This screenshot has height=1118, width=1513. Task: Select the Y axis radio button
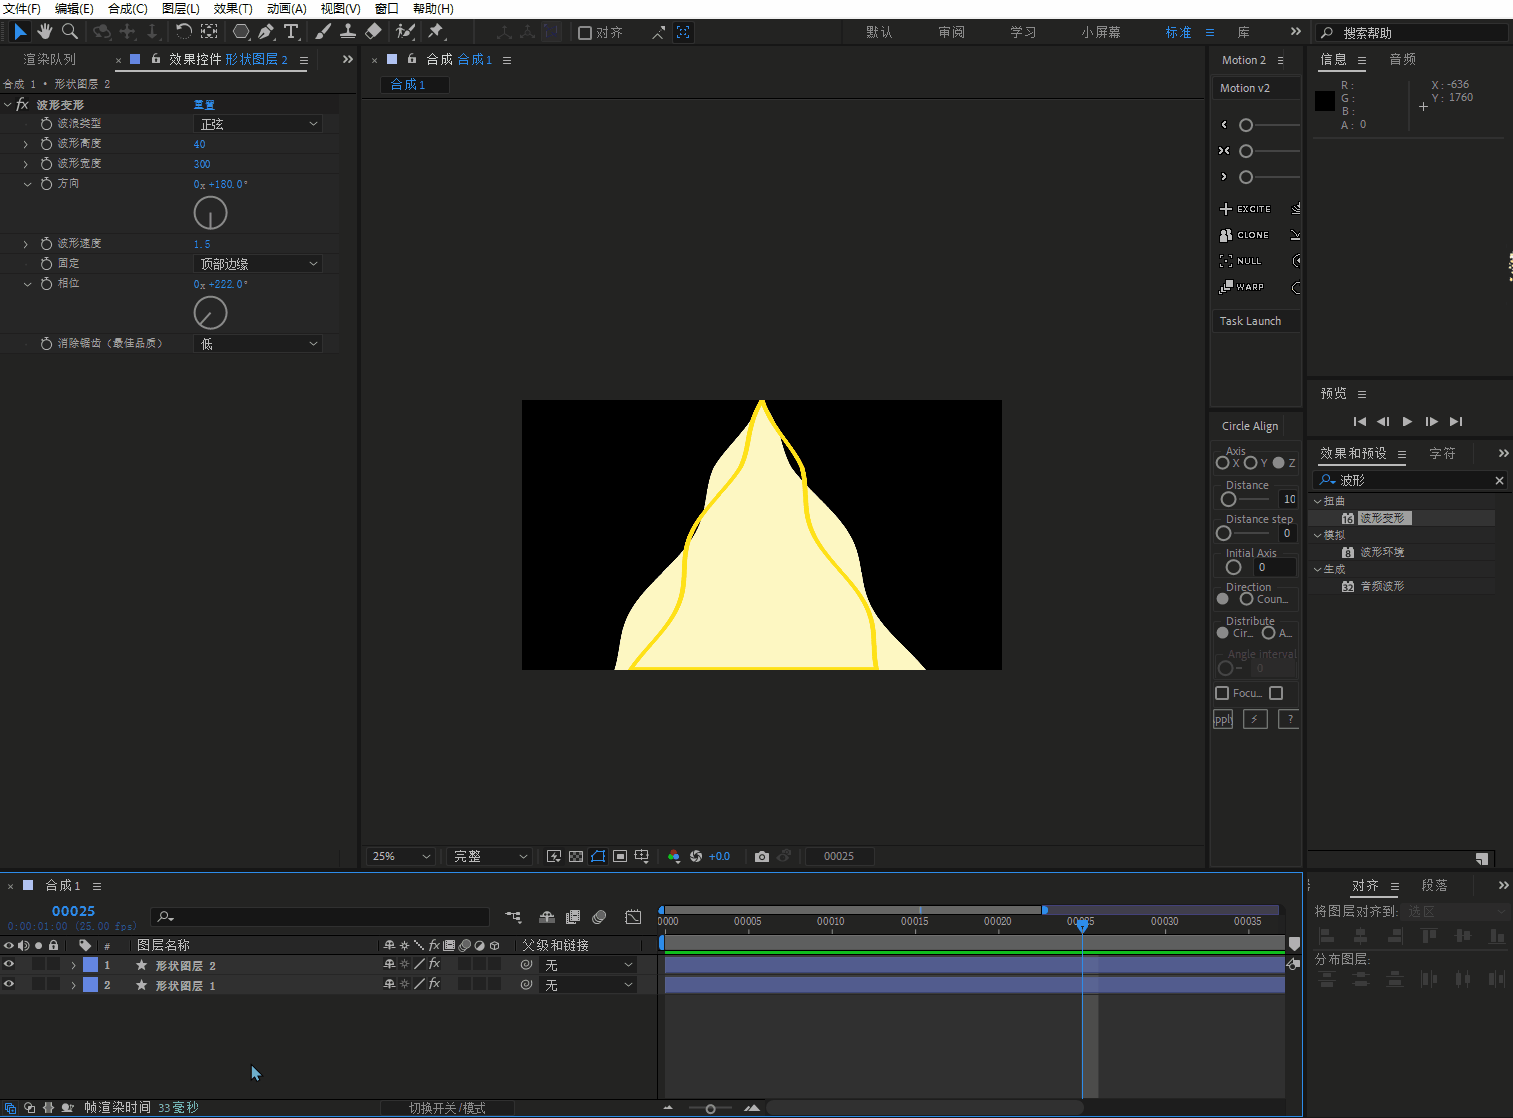pos(1250,463)
